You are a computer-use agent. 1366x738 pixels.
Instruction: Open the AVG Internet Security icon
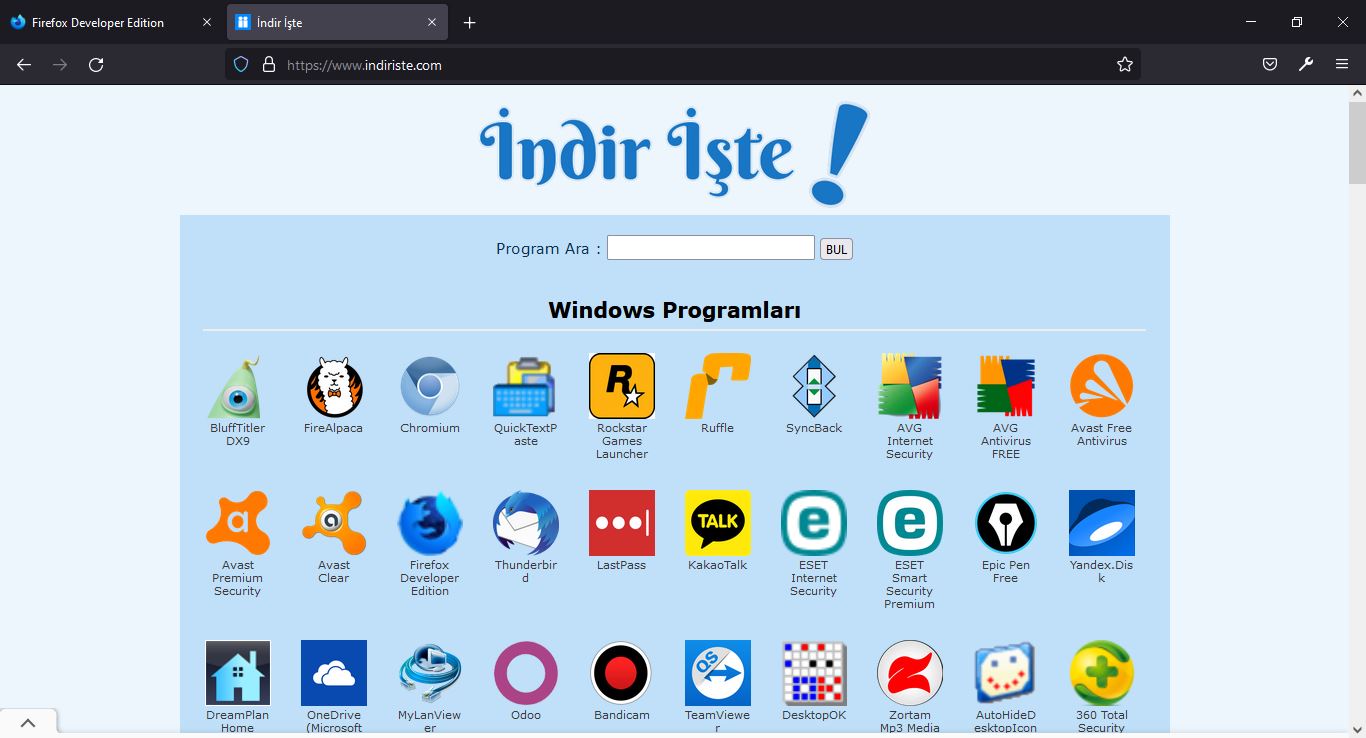click(910, 387)
